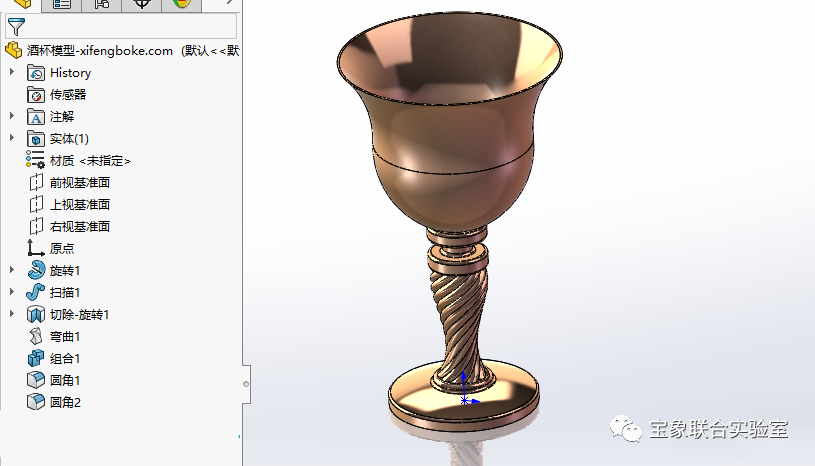Image resolution: width=815 pixels, height=466 pixels.
Task: Click the 圆角1 fillet feature icon
Action: click(35, 380)
